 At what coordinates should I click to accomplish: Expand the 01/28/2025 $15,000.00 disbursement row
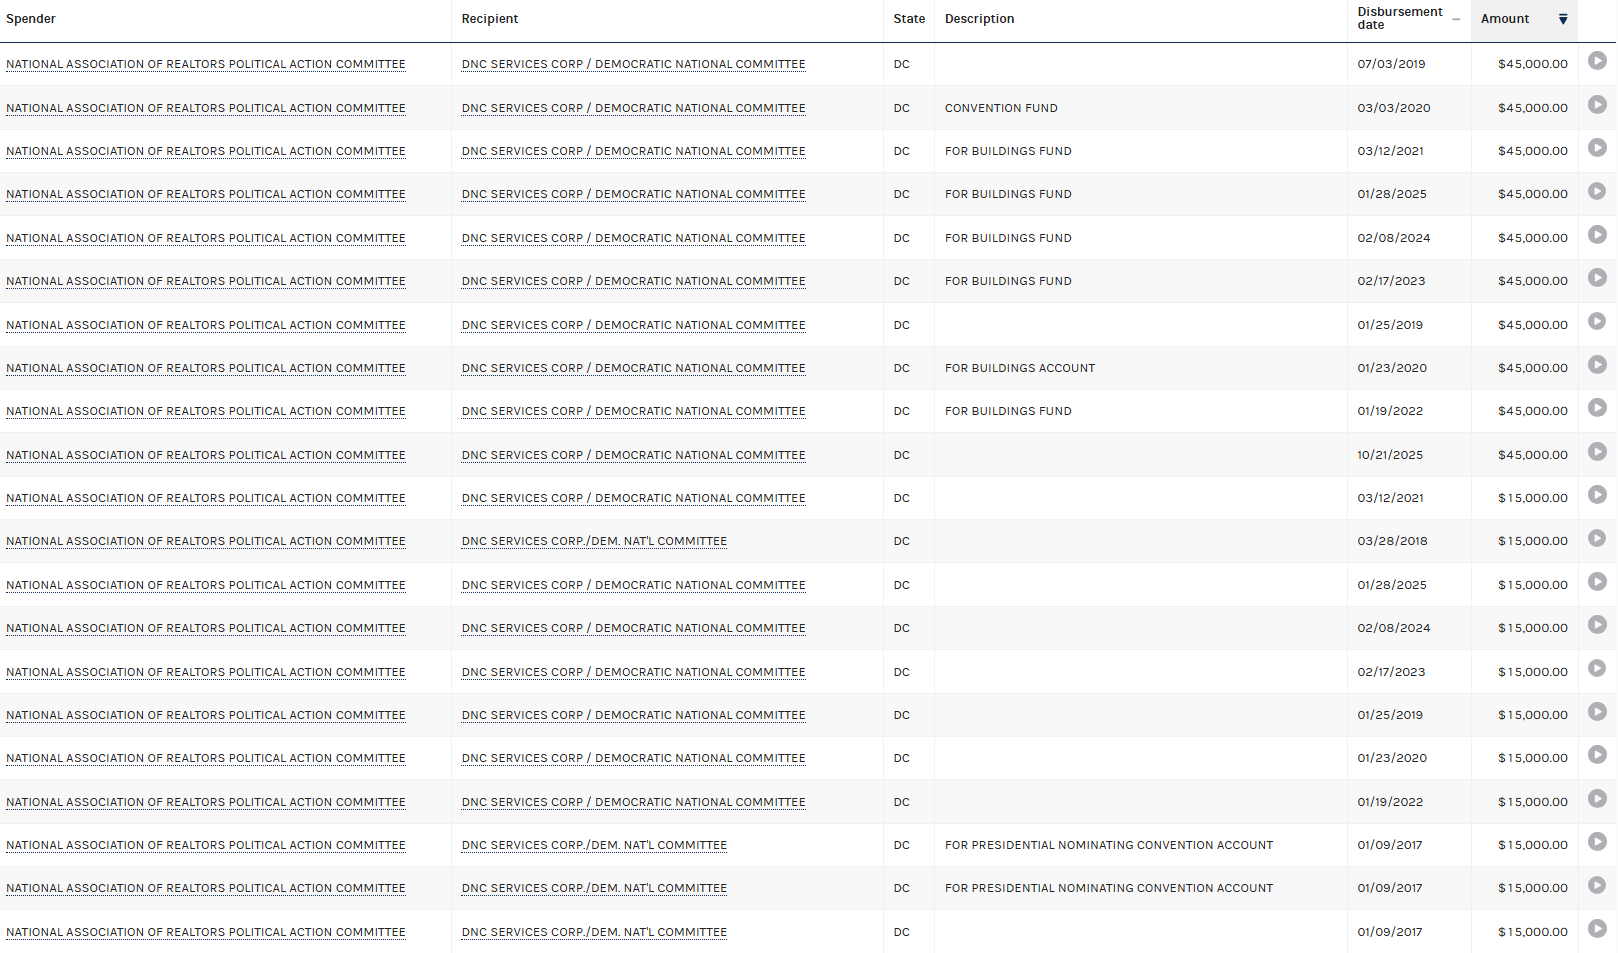tap(1597, 582)
